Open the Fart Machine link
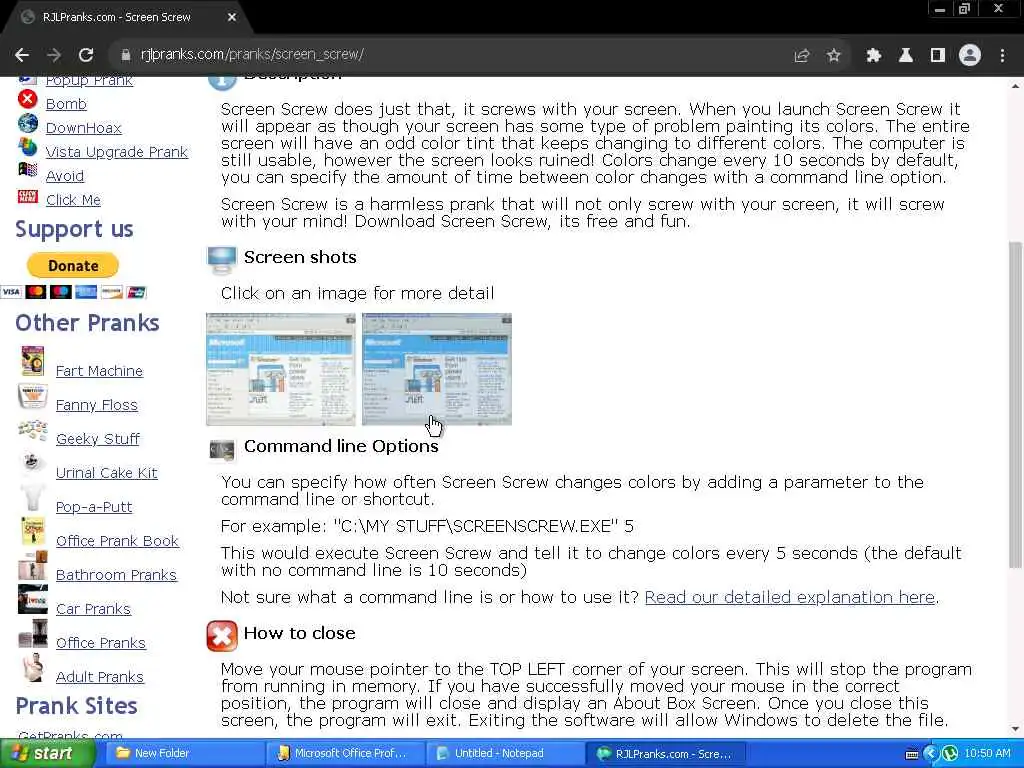The height and width of the screenshot is (768, 1024). pos(99,371)
